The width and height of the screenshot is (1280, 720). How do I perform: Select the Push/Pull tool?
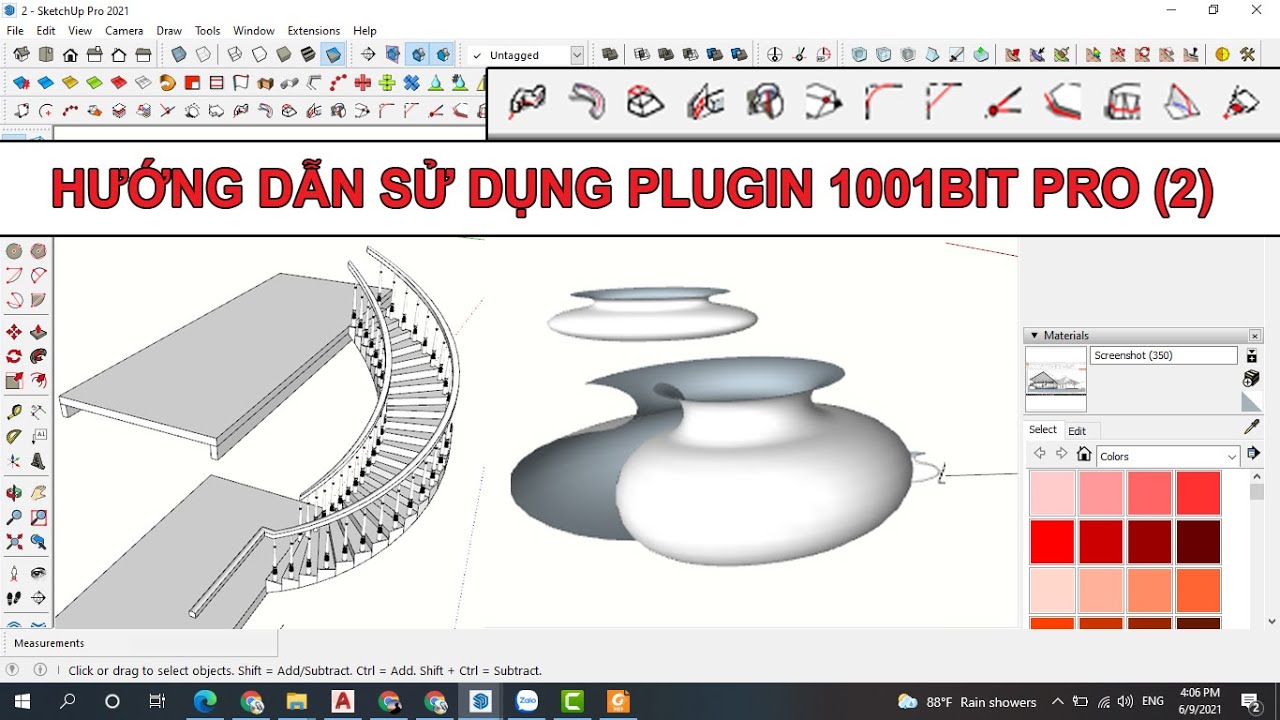coord(38,332)
